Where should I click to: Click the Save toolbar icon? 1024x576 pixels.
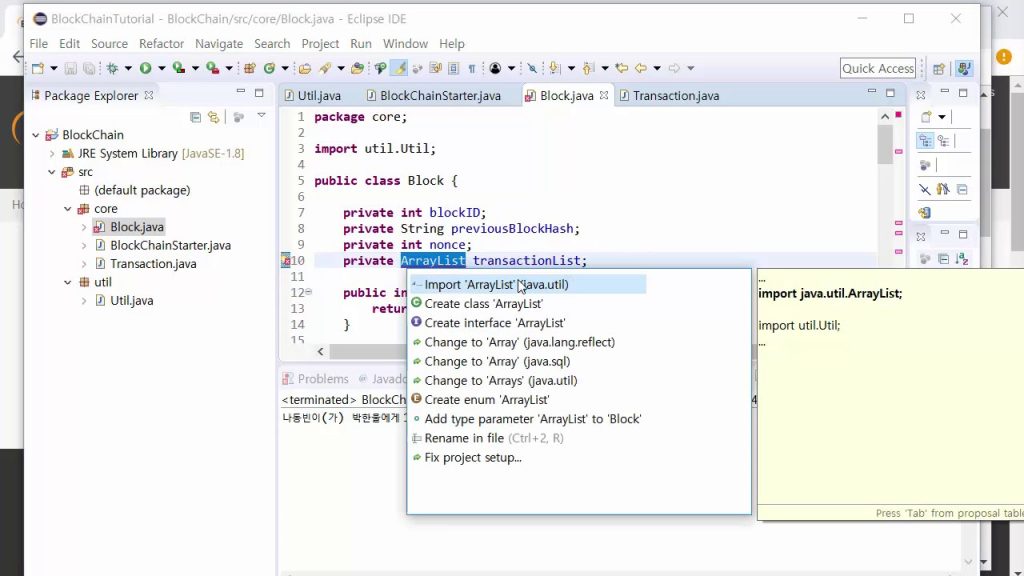[71, 68]
